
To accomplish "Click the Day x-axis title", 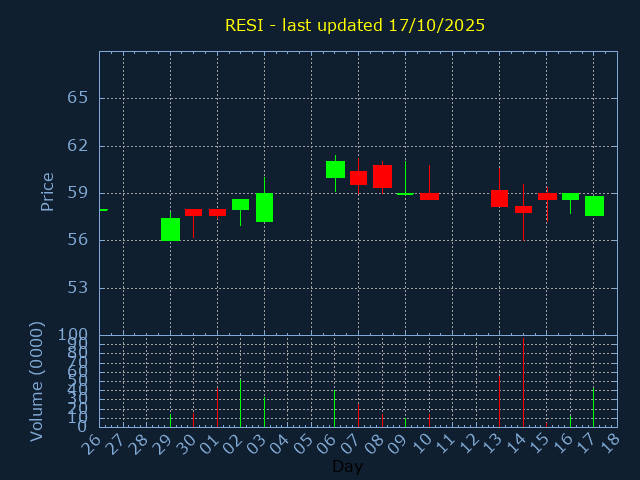I will (x=347, y=466).
